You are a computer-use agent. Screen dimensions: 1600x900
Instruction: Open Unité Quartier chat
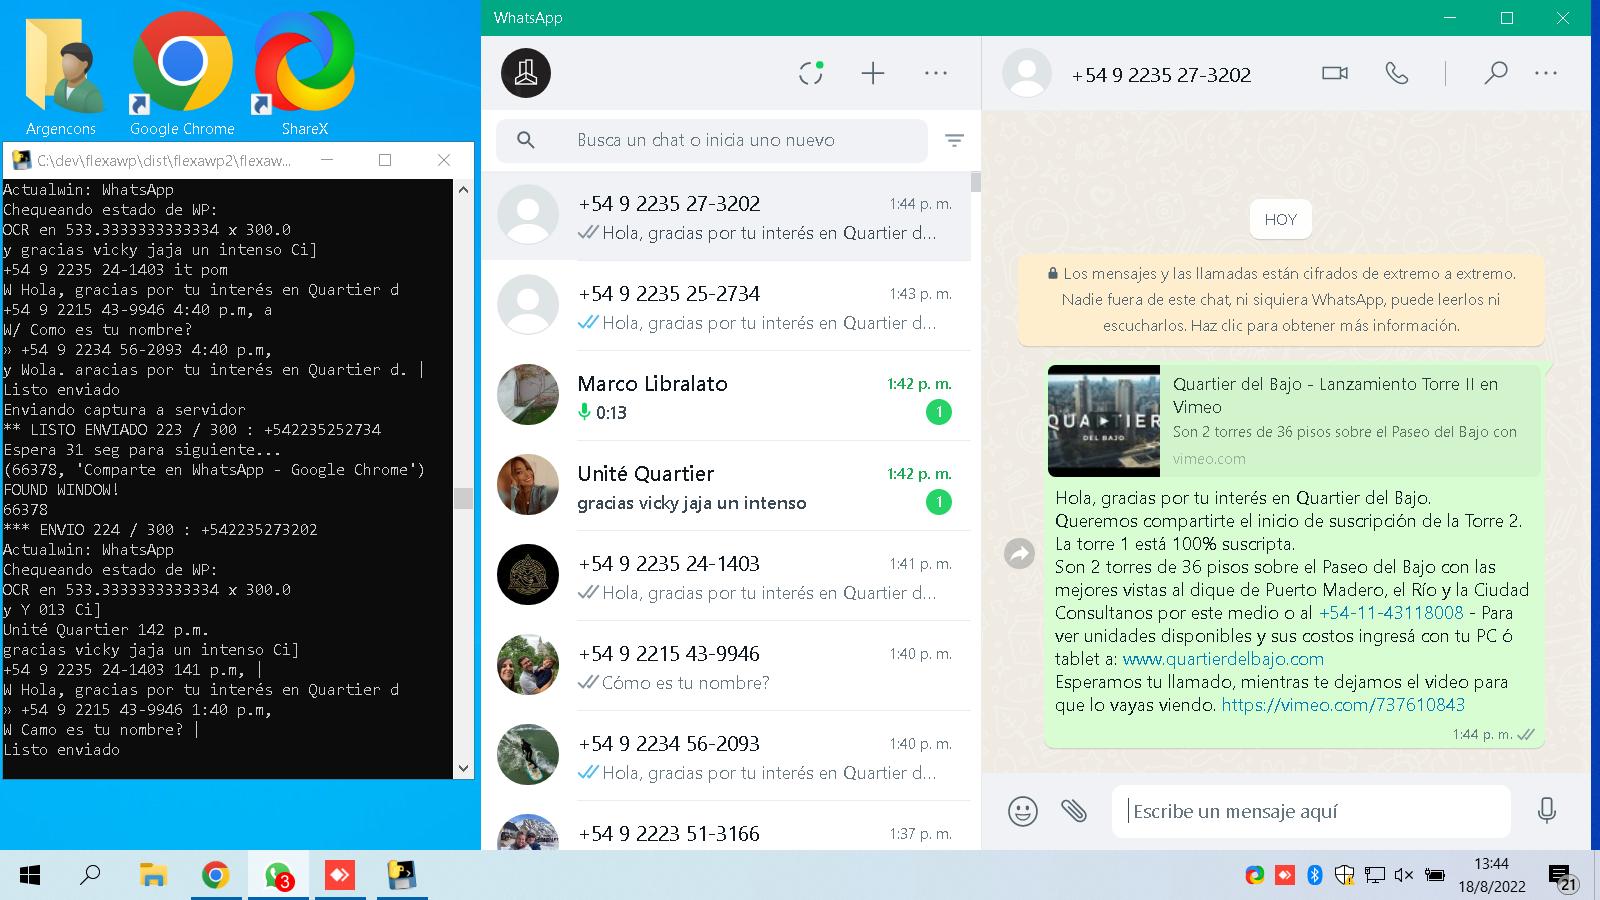point(726,486)
